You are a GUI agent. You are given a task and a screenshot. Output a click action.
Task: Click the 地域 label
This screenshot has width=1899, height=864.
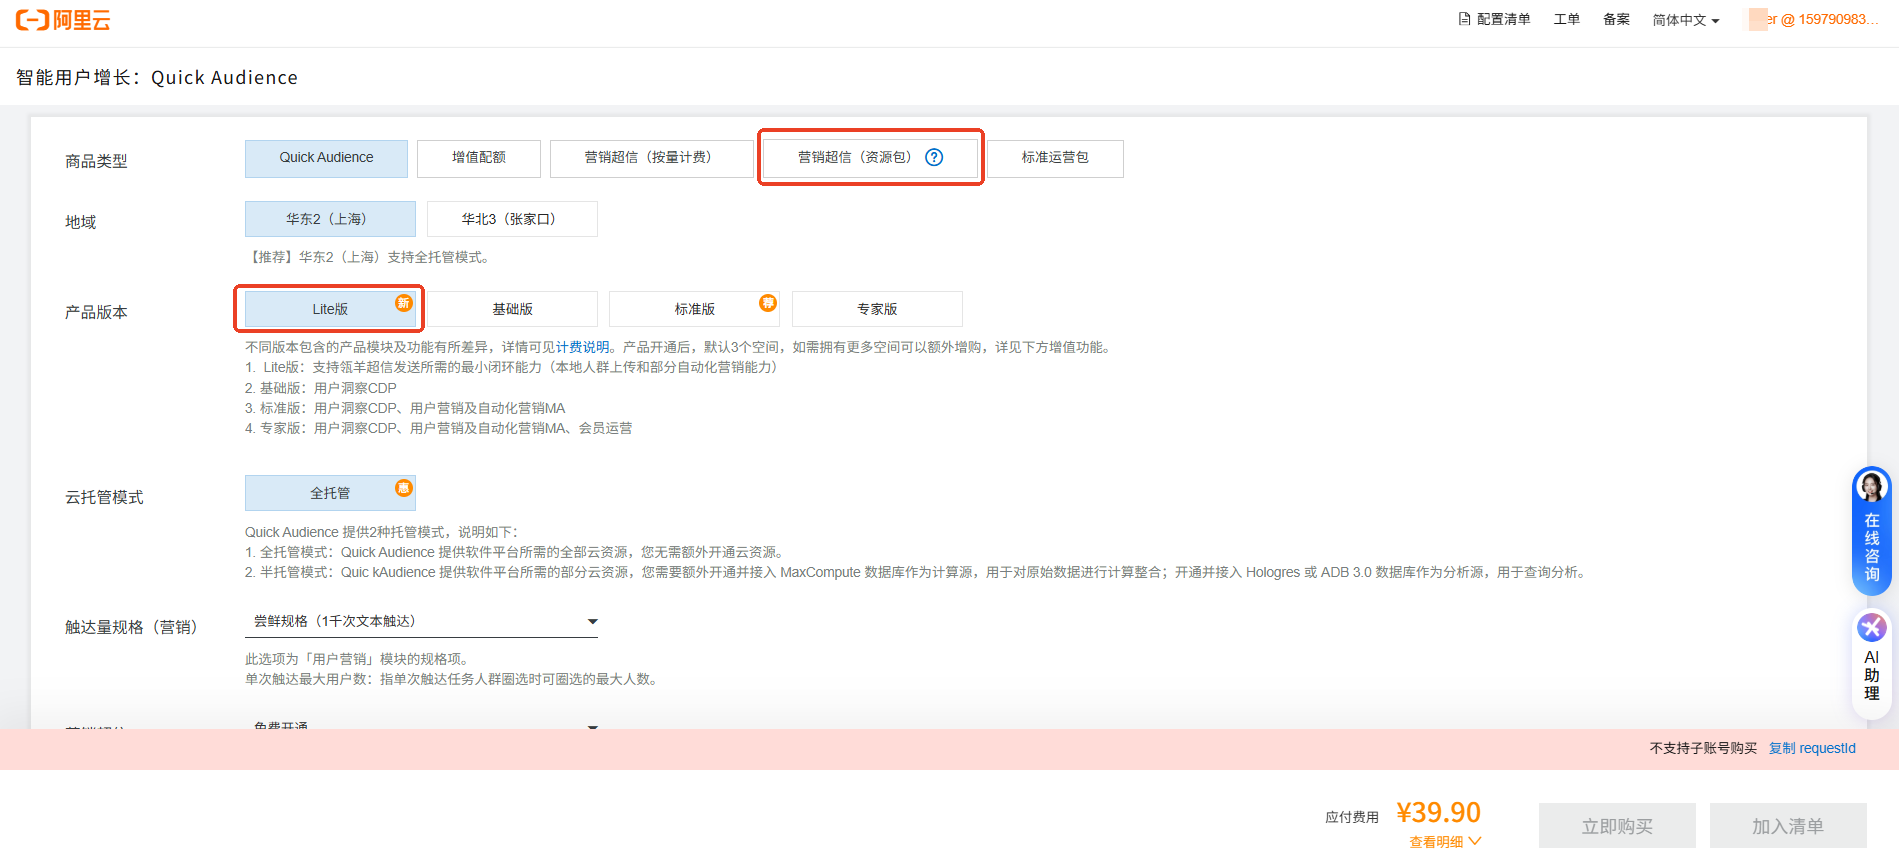click(81, 222)
